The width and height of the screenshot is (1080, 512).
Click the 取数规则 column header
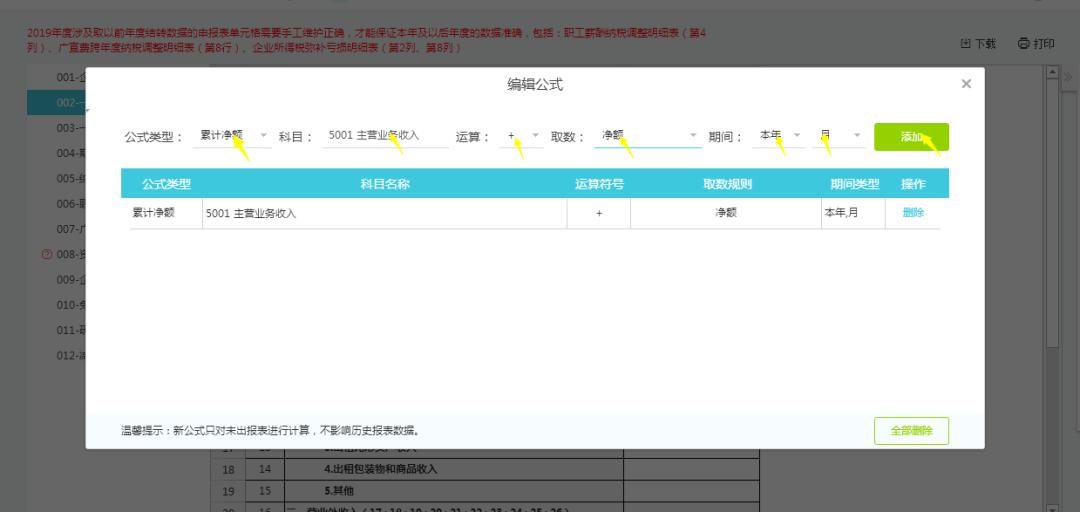pyautogui.click(x=727, y=184)
